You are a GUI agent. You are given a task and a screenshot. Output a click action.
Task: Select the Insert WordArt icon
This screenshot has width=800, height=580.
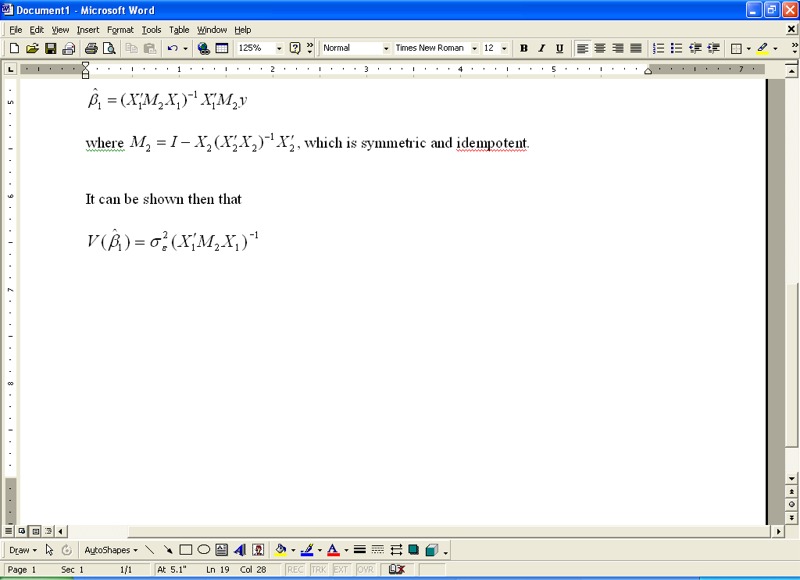pyautogui.click(x=240, y=550)
